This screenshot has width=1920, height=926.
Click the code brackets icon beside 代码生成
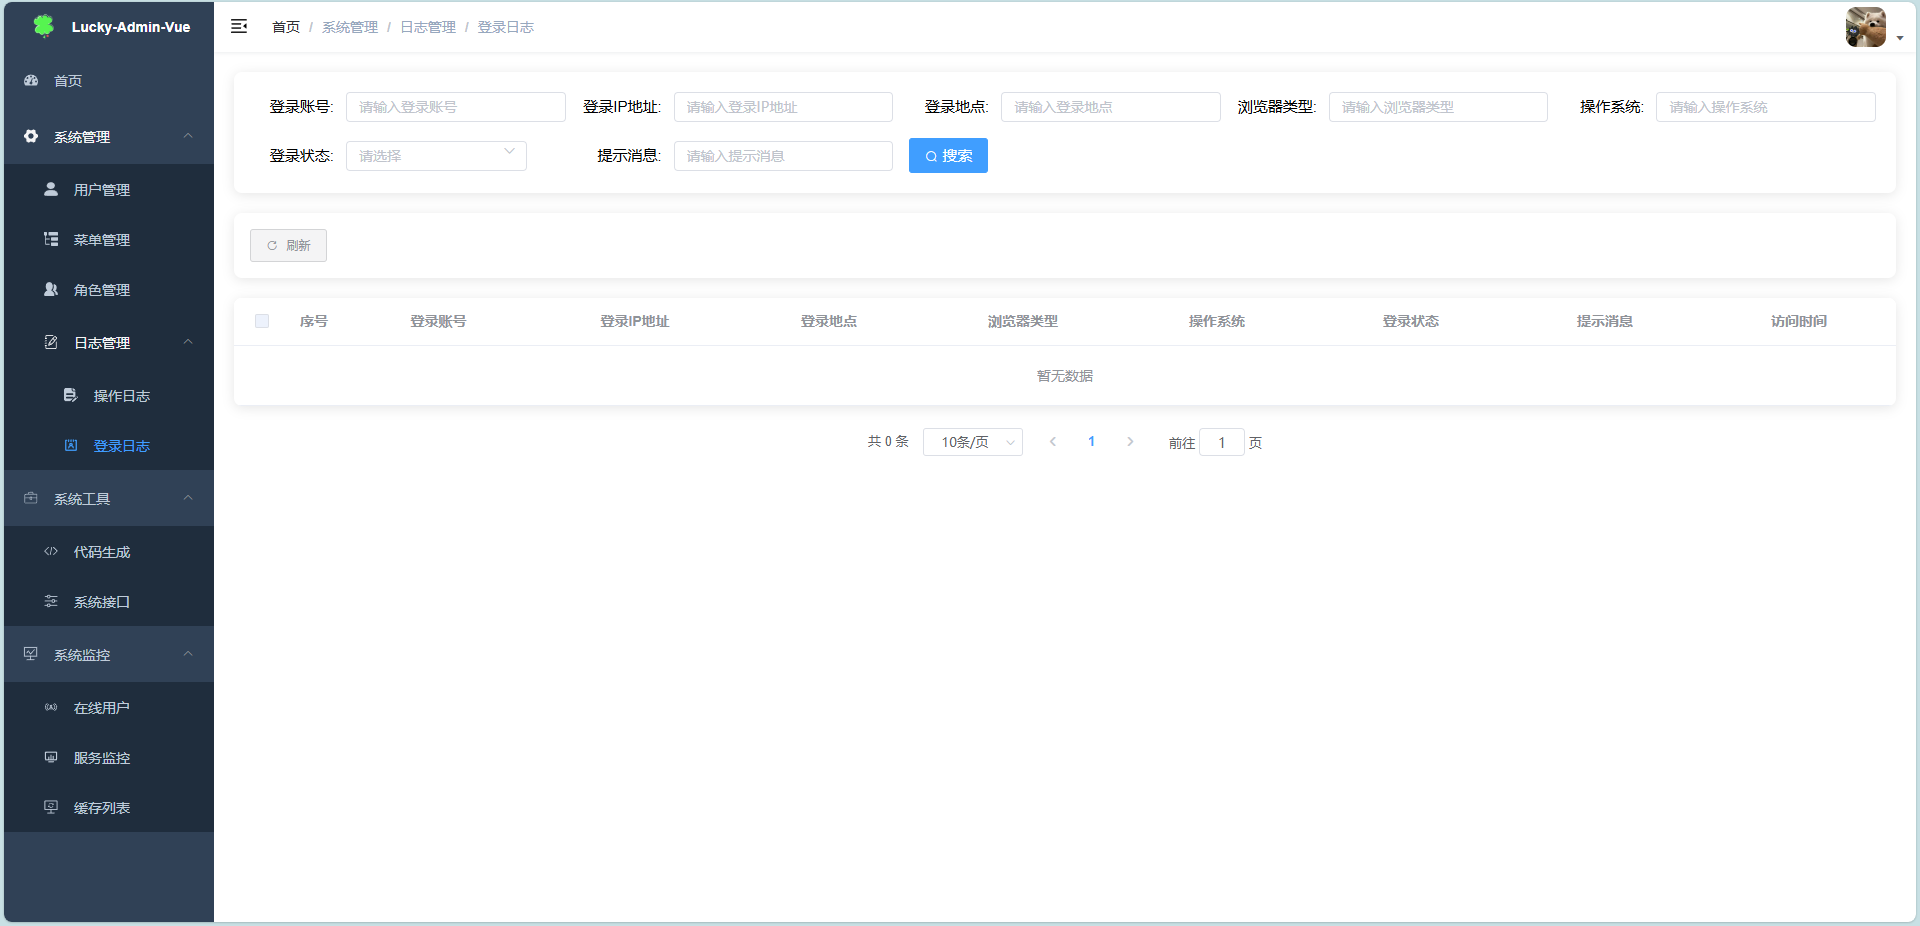[x=51, y=551]
